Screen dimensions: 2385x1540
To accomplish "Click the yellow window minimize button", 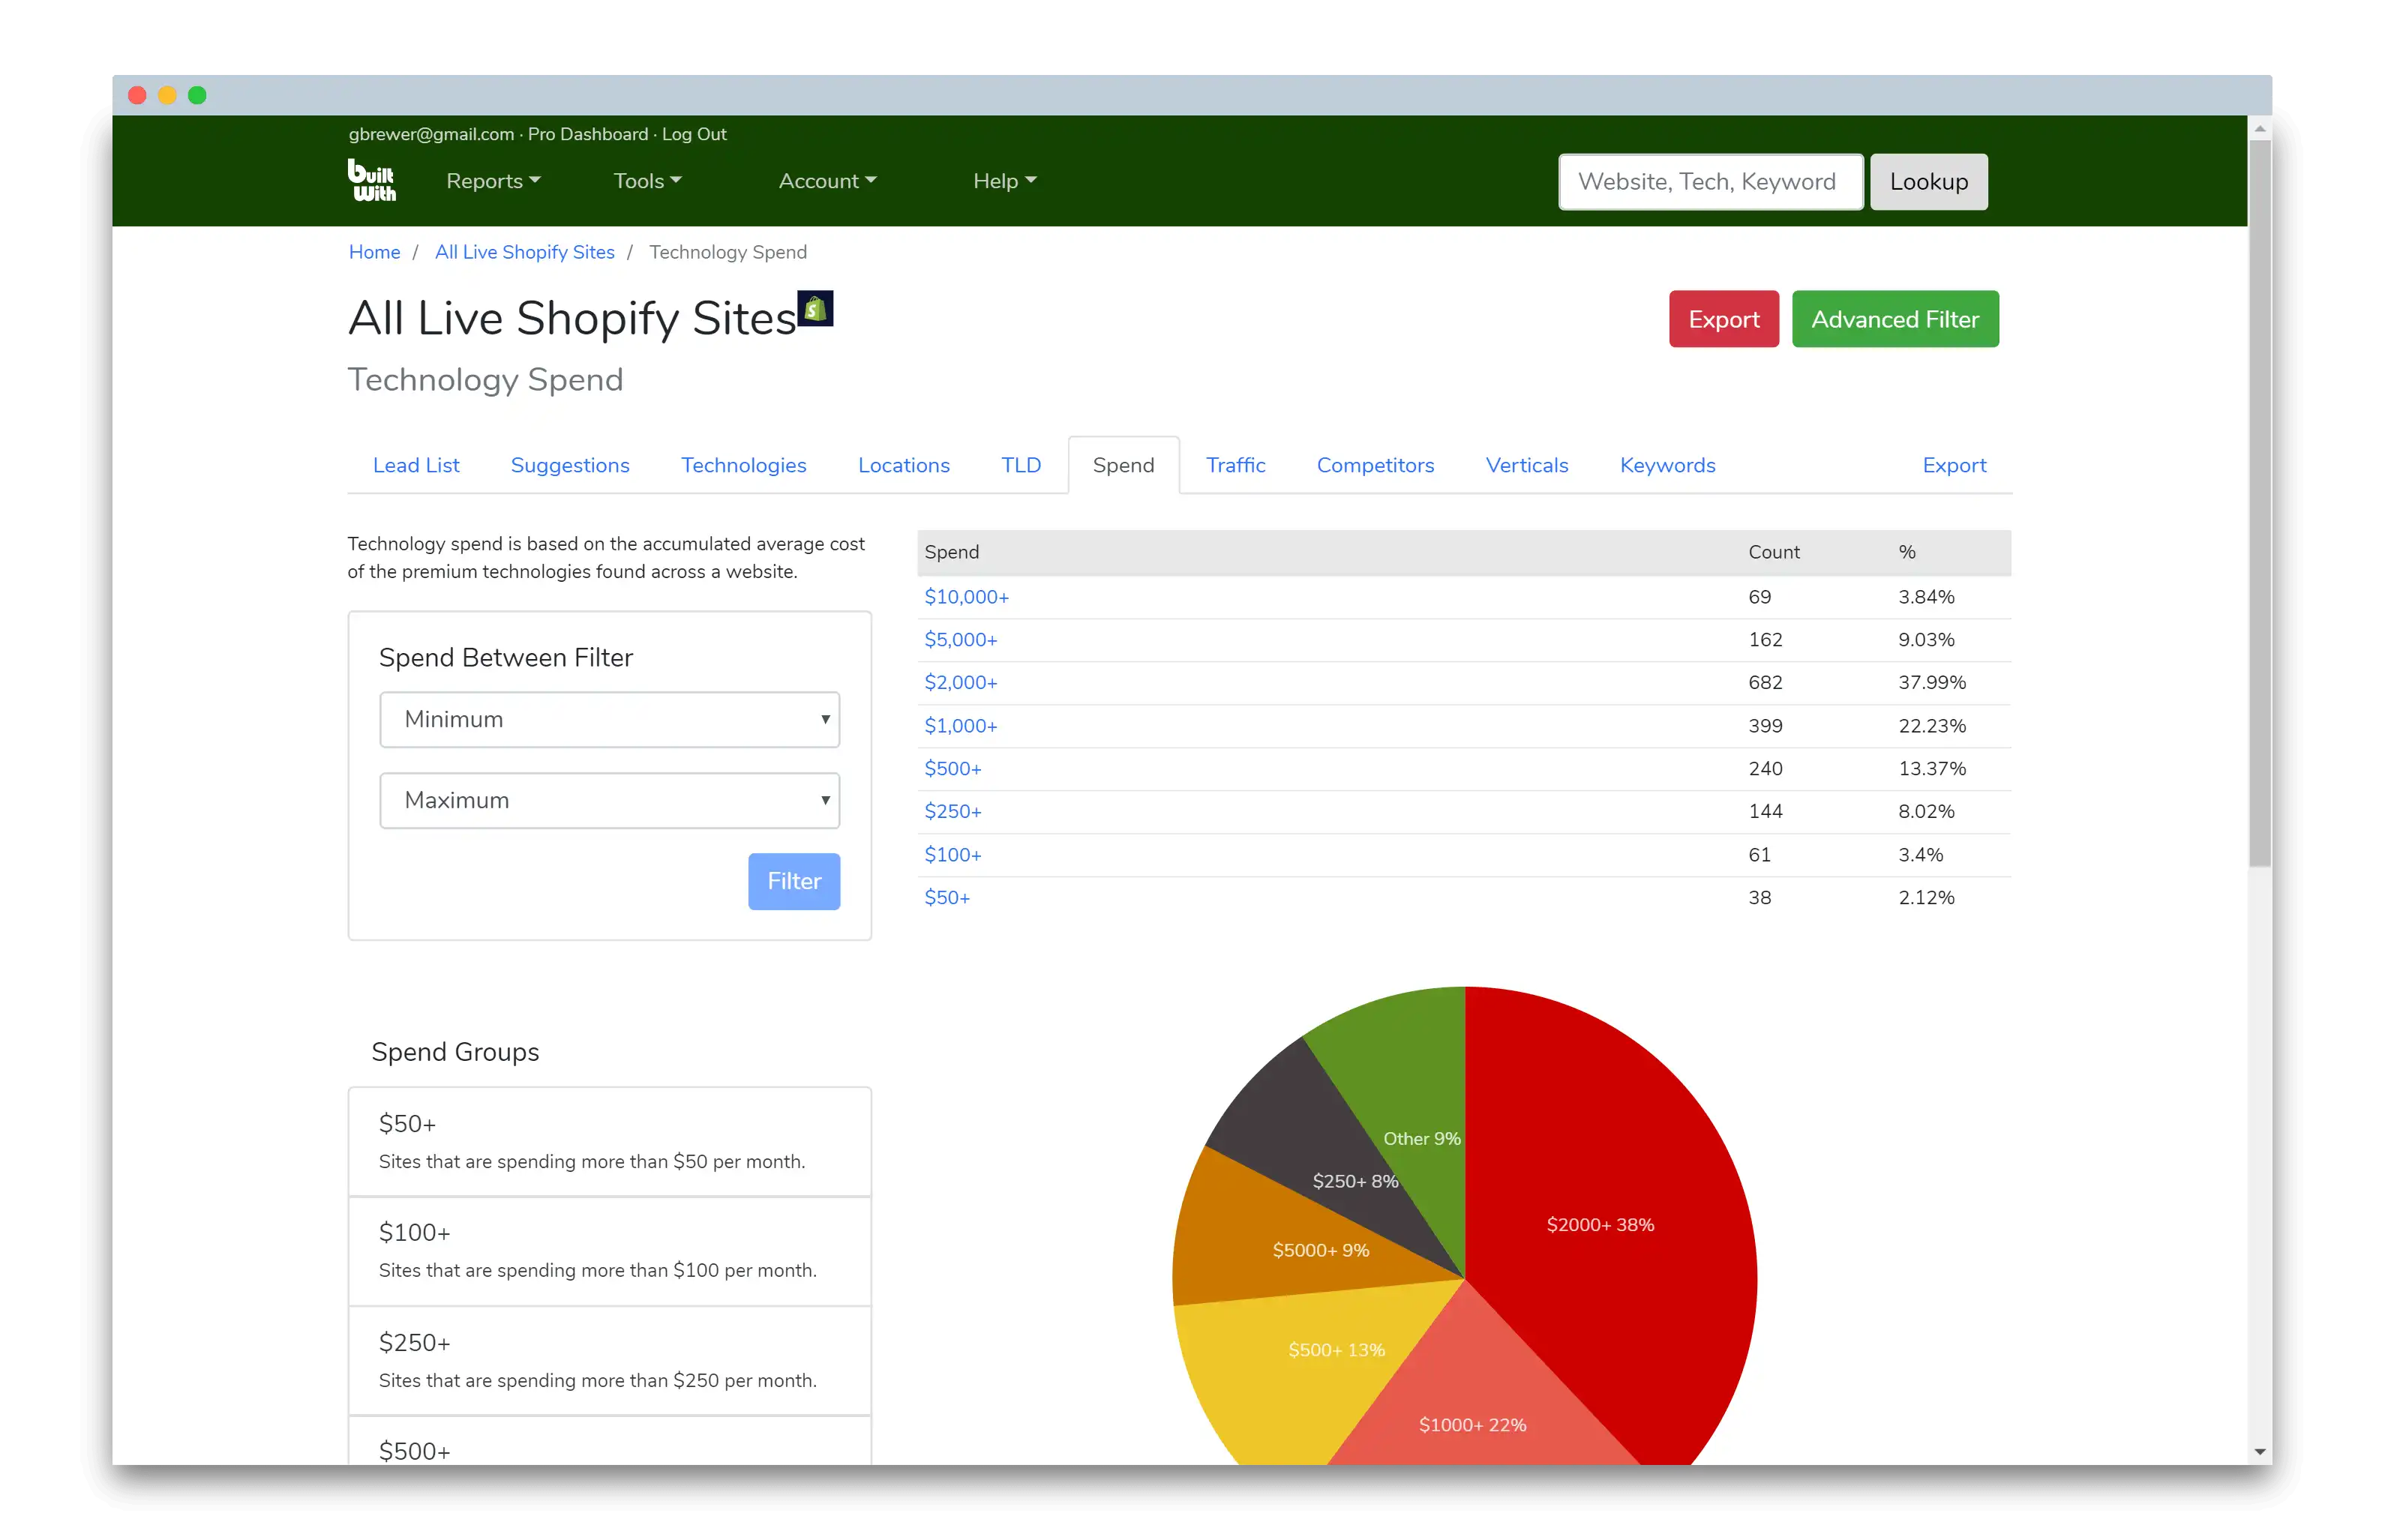I will pos(168,95).
